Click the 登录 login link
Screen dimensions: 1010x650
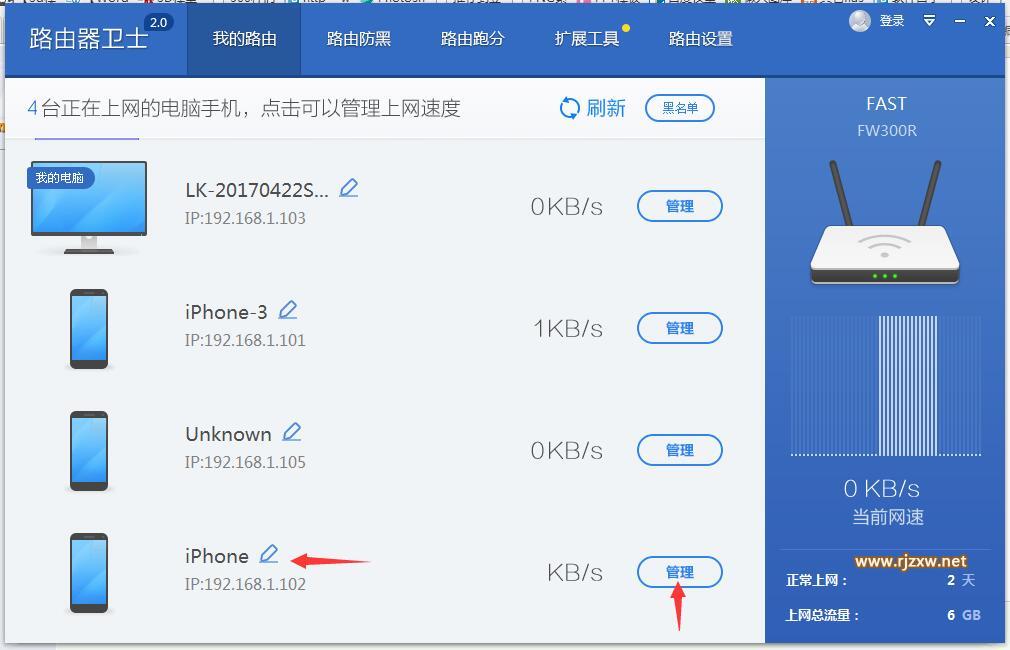click(891, 21)
